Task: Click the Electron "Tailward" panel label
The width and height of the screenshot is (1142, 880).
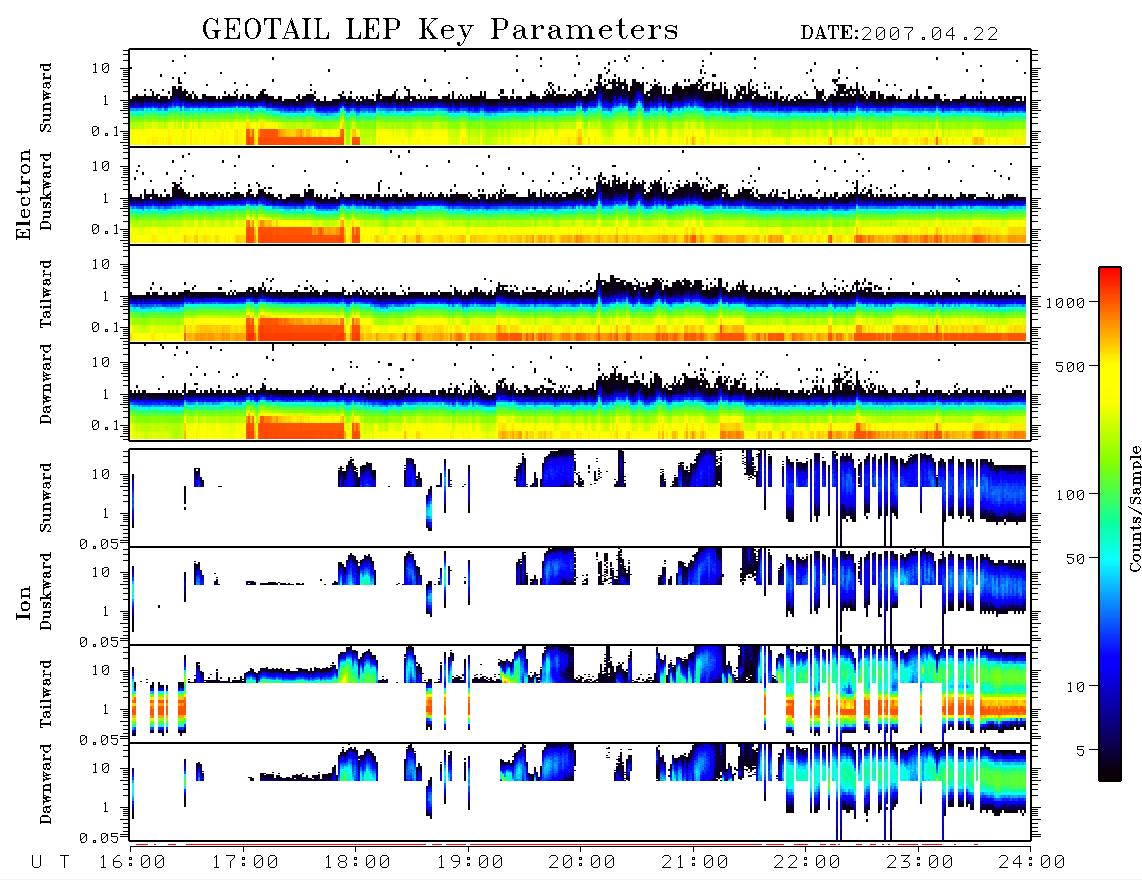Action: click(x=46, y=294)
